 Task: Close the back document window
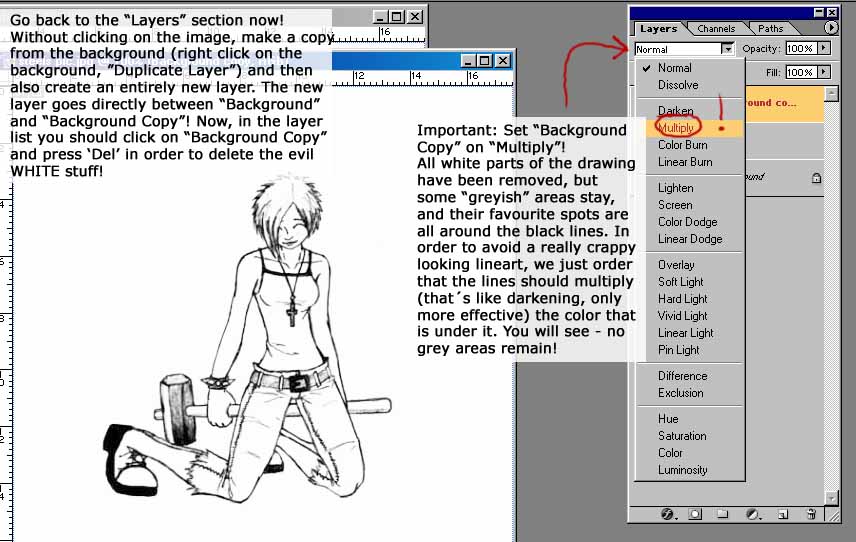click(x=415, y=17)
